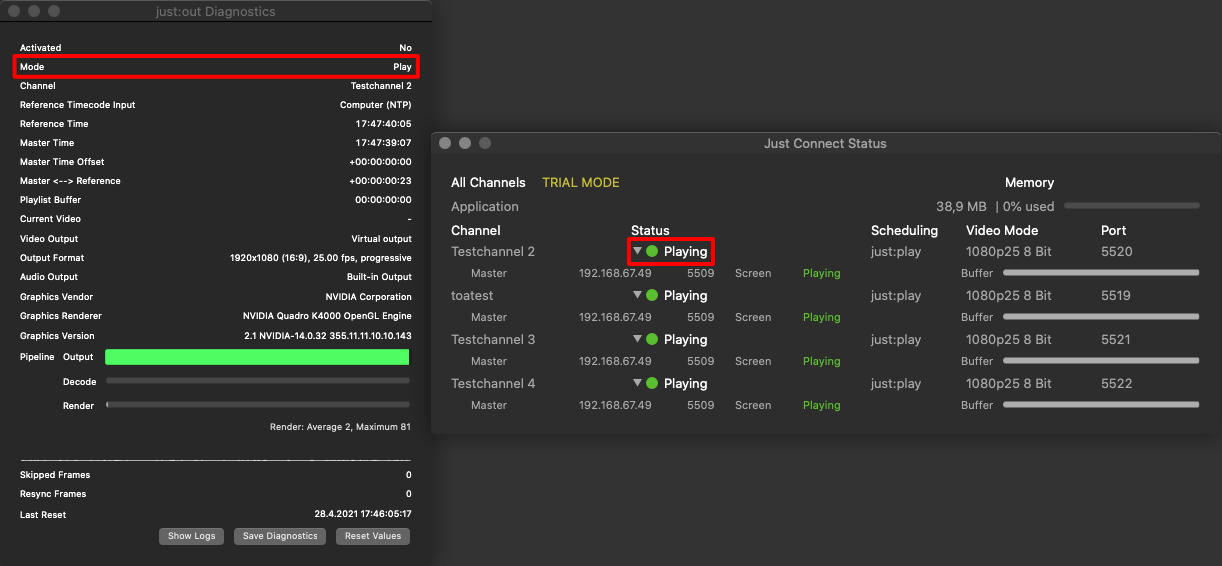Screen dimensions: 1222x566
Task: Select toatest channel name
Action: (472, 295)
